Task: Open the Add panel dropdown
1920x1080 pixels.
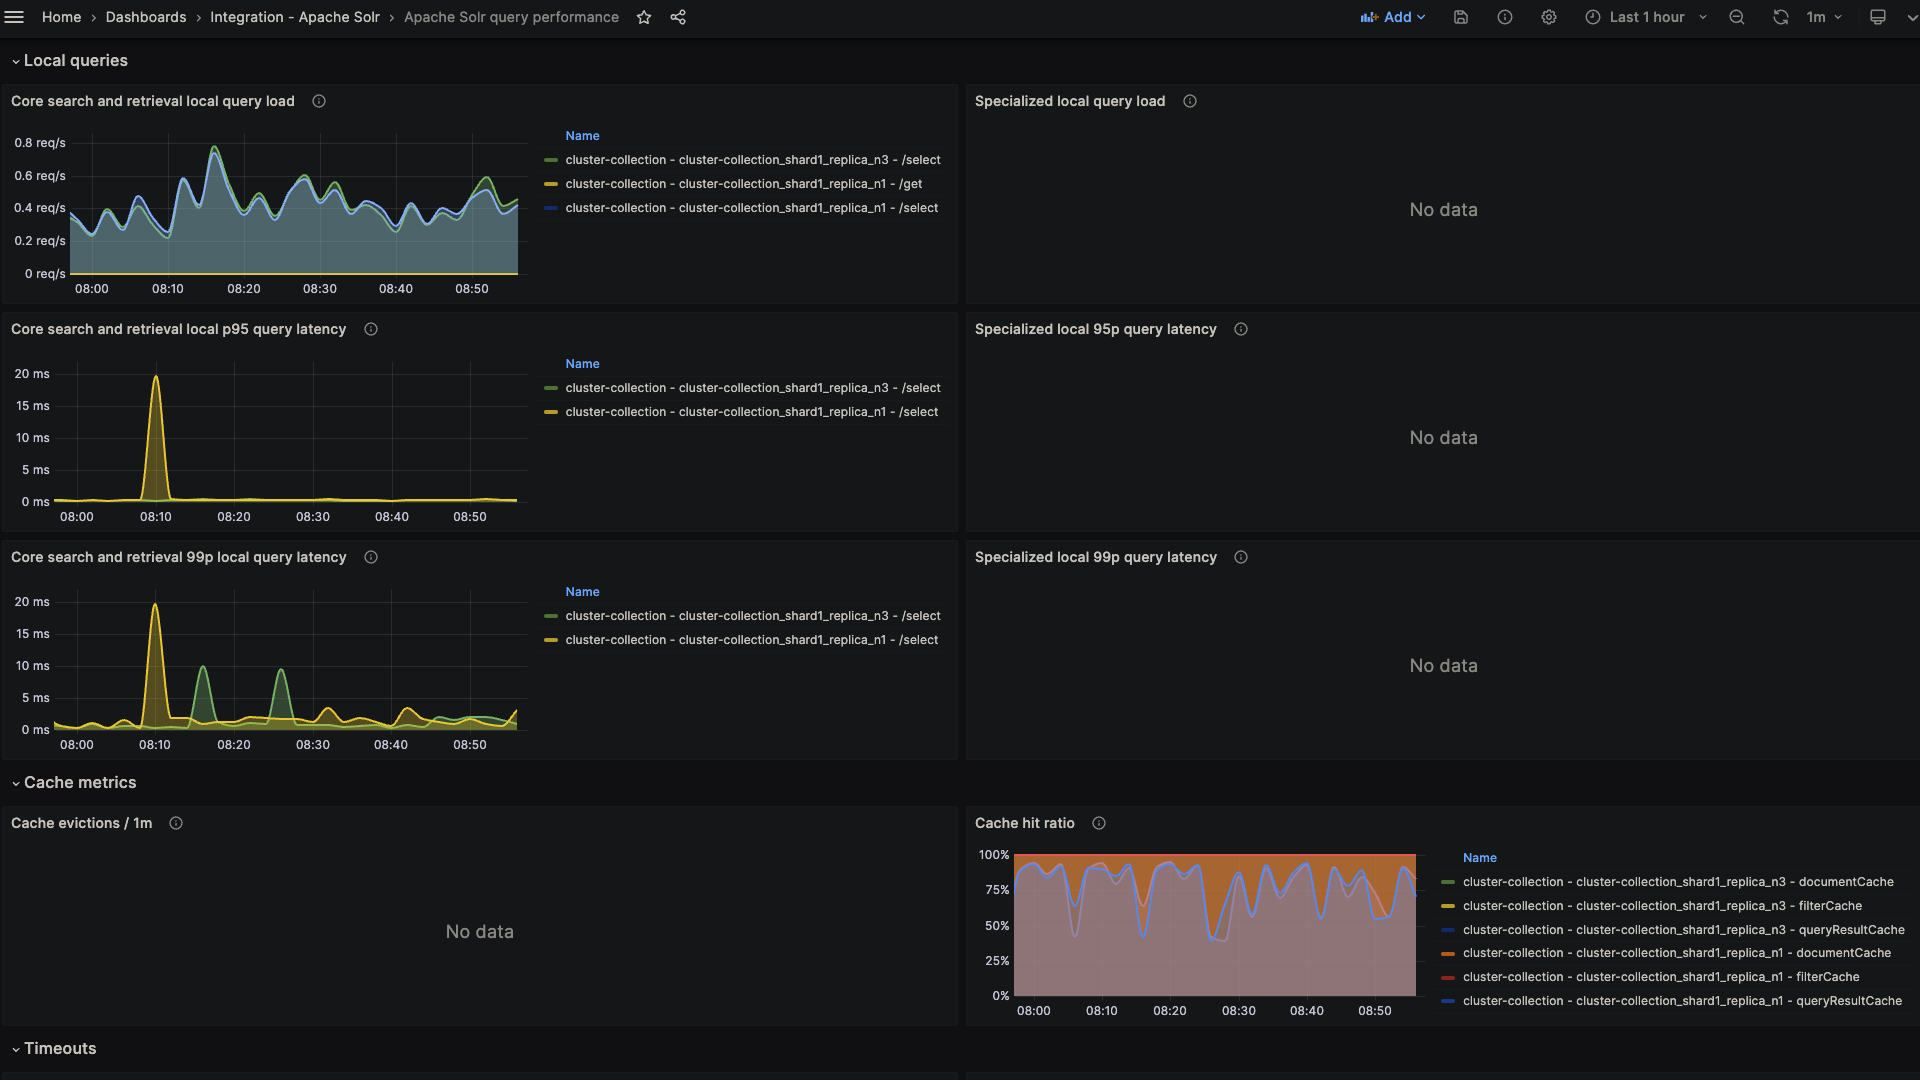Action: pyautogui.click(x=1393, y=17)
